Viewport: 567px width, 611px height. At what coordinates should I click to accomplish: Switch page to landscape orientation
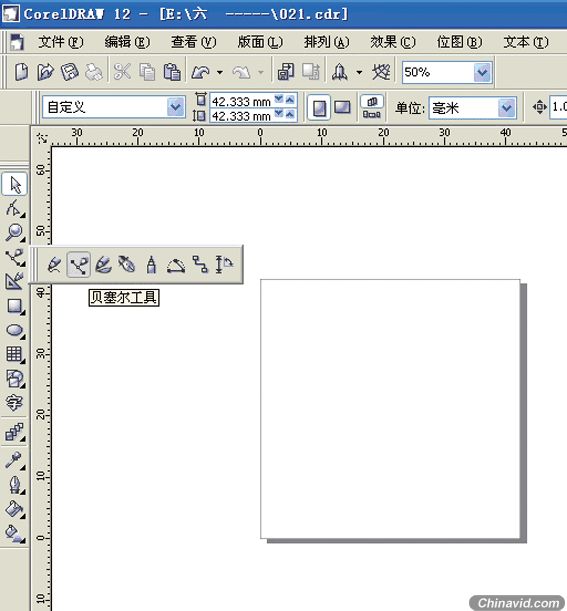[x=342, y=108]
